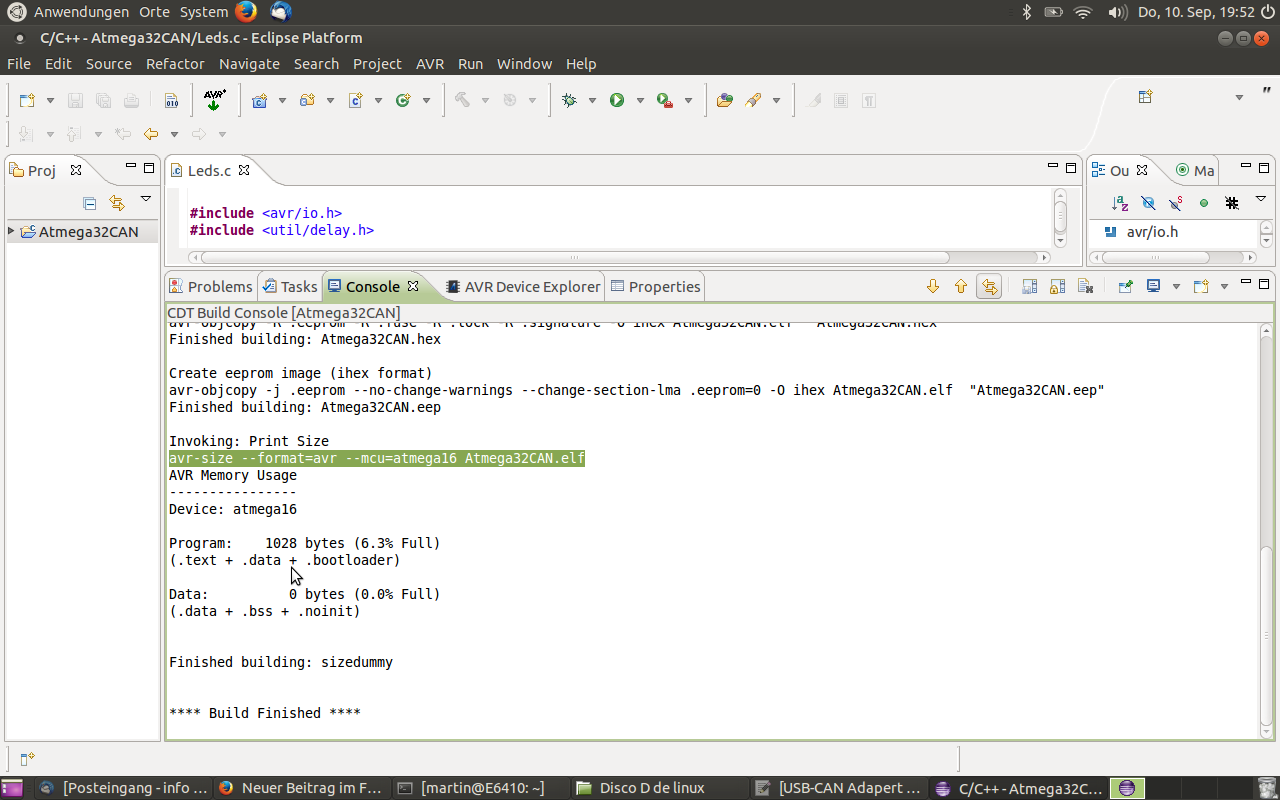Expand the Open Console dropdown arrow
The width and height of the screenshot is (1280, 800).
click(1224, 286)
